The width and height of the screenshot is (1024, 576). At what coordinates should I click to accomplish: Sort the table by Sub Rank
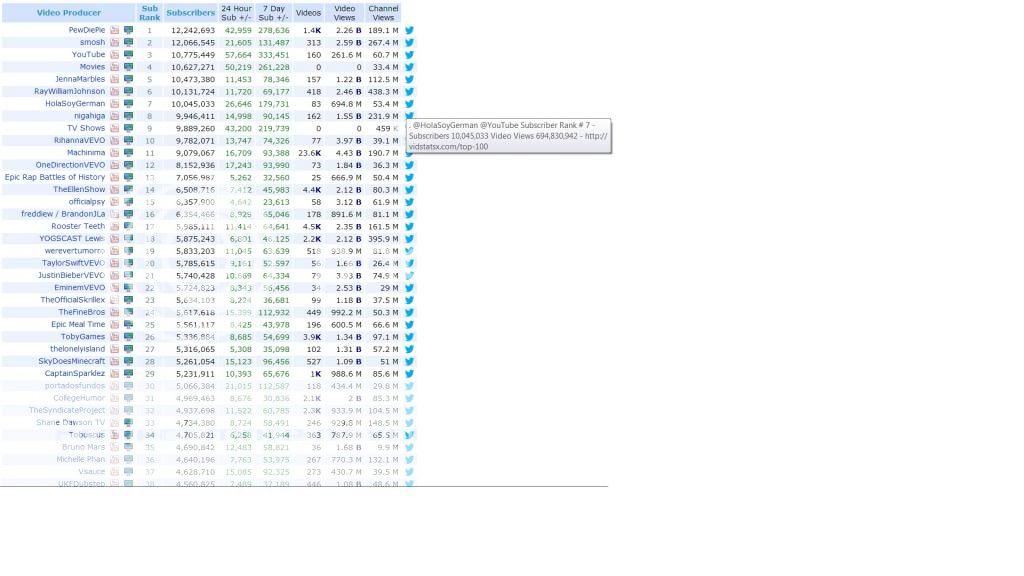click(150, 13)
